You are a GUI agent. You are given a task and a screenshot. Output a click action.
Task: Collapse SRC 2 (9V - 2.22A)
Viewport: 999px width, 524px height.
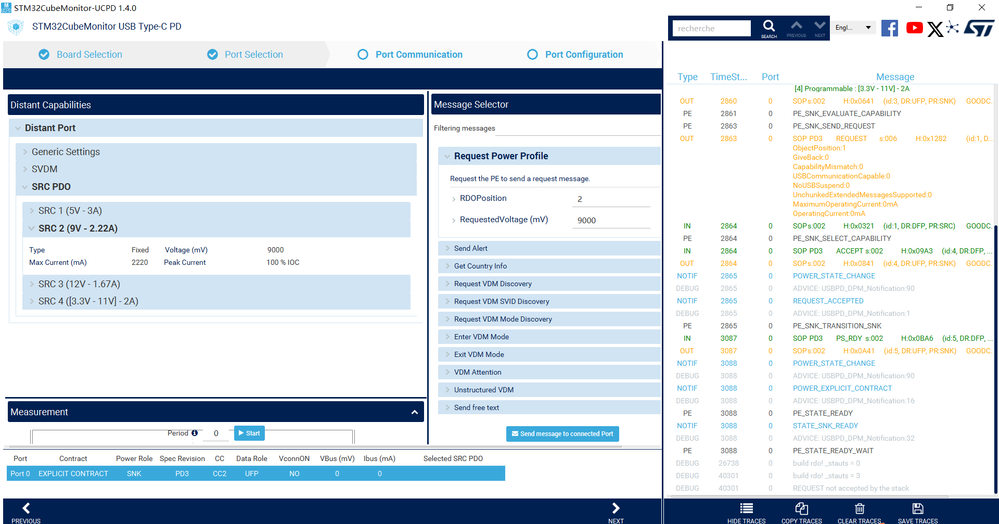[x=31, y=228]
